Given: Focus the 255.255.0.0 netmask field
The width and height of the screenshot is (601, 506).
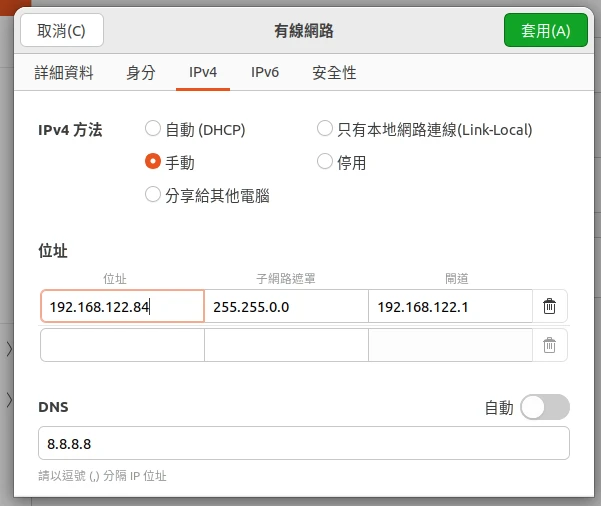Looking at the screenshot, I should [x=286, y=307].
